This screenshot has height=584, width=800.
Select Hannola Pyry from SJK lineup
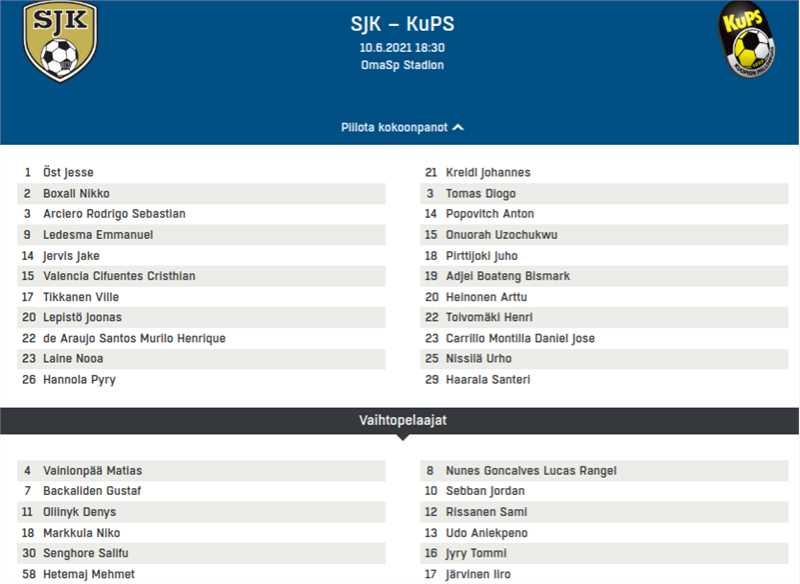pos(79,380)
